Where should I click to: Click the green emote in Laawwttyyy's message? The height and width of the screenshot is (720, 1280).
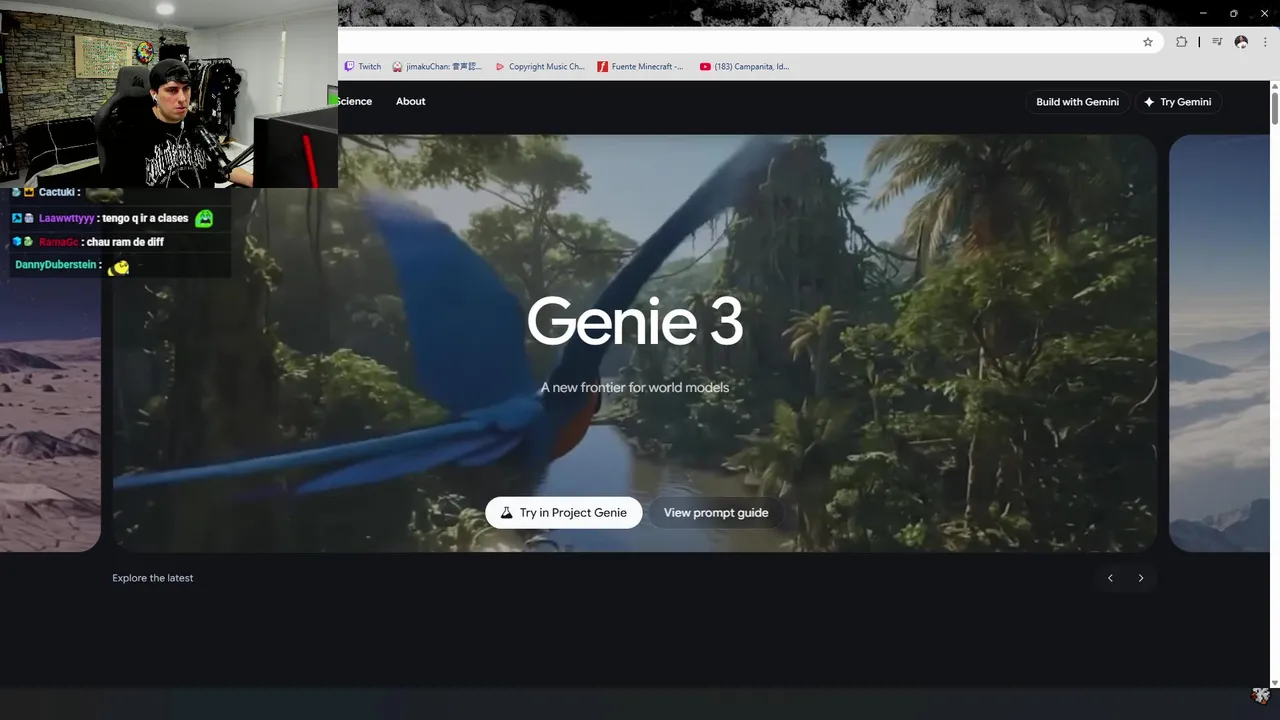coord(204,218)
